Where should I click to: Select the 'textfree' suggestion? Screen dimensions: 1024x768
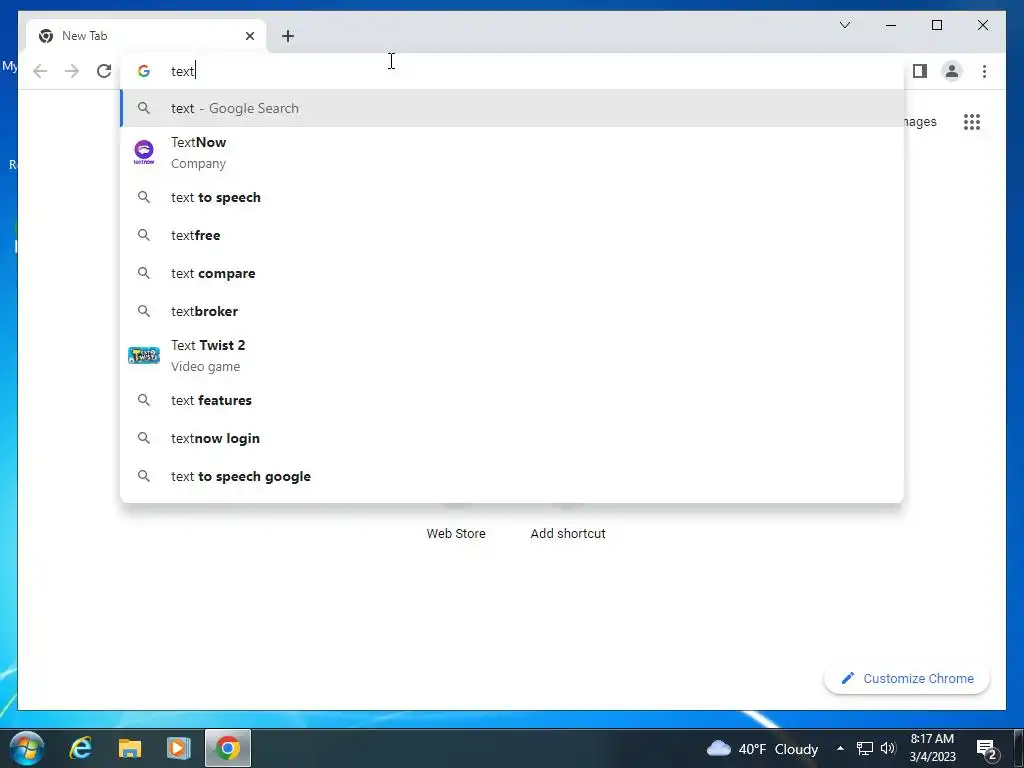[x=513, y=235]
